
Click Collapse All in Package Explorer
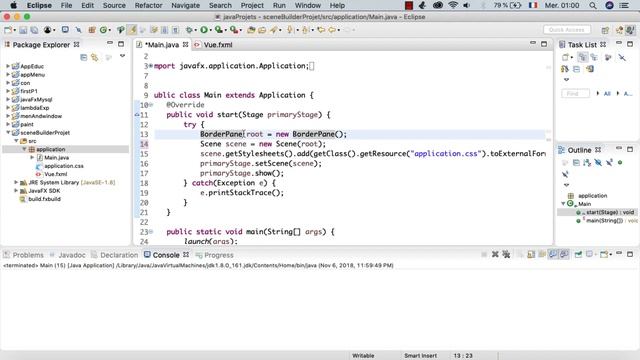[83, 58]
